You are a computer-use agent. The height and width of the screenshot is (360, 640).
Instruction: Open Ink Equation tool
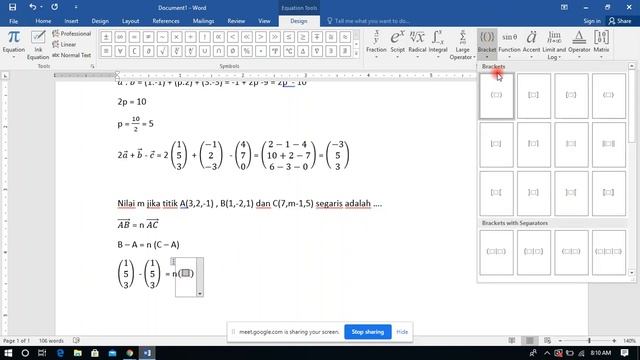click(x=38, y=45)
